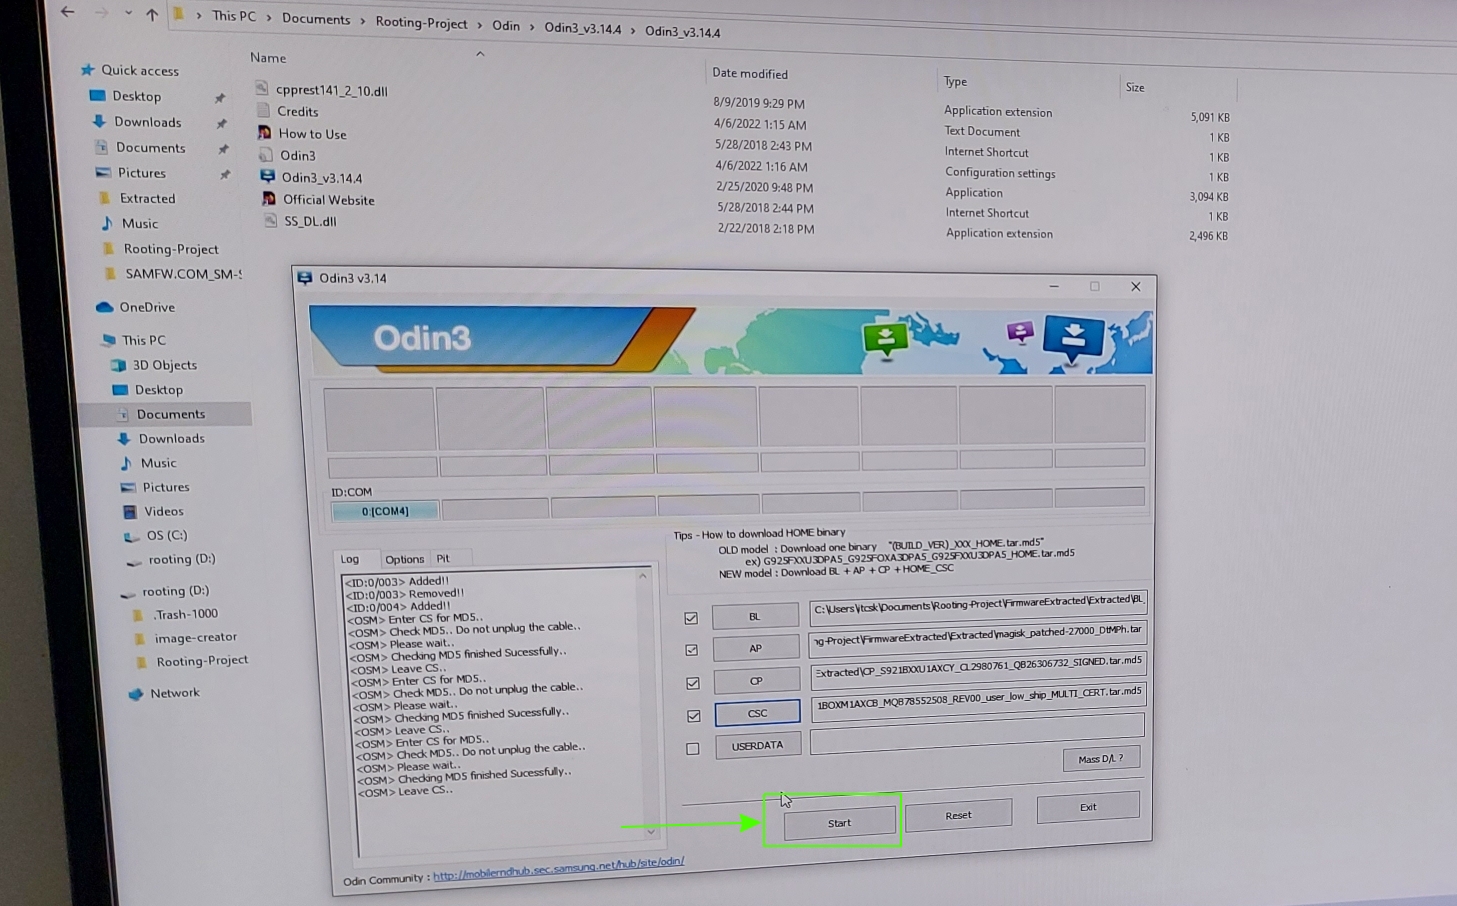Click Rooting-Project in address breadcrumb

point(421,22)
